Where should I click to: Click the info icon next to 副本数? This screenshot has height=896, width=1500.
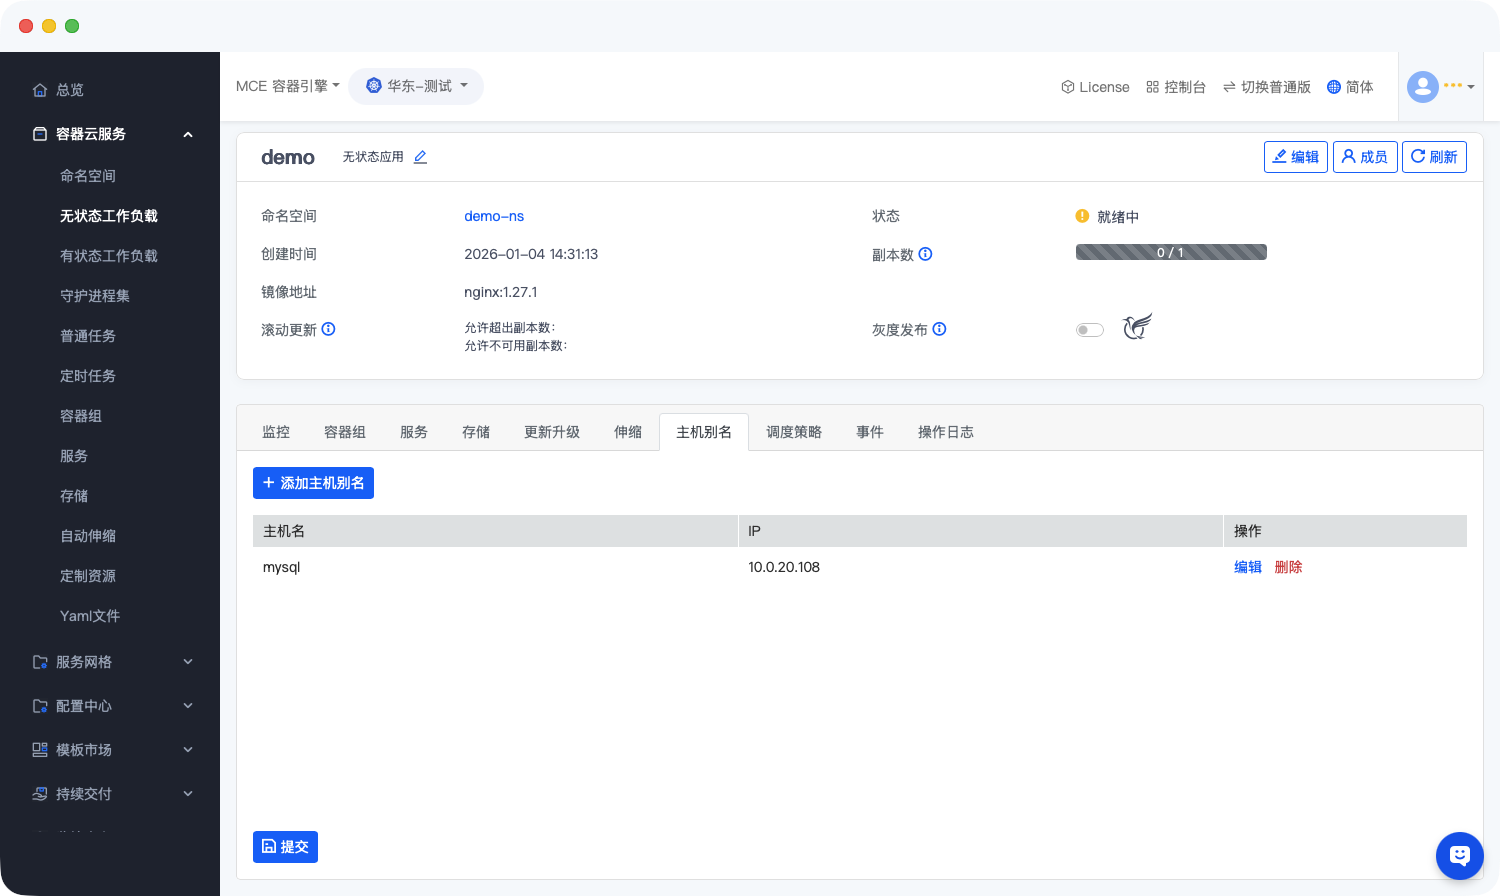(x=925, y=254)
